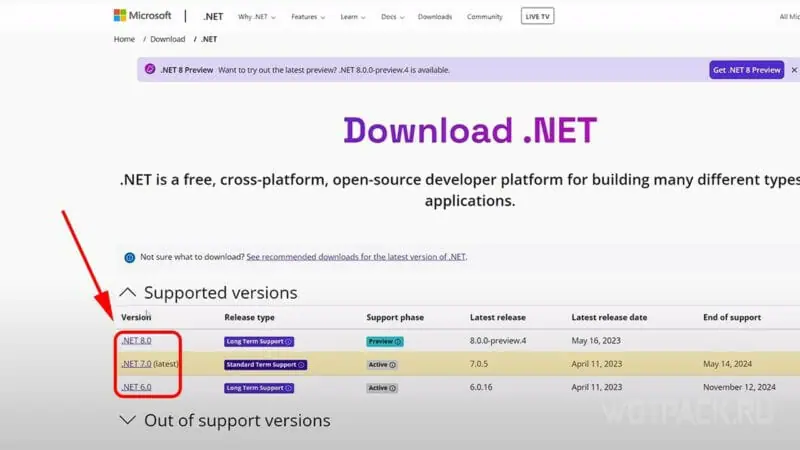Click the Support phase column header

[x=395, y=317]
